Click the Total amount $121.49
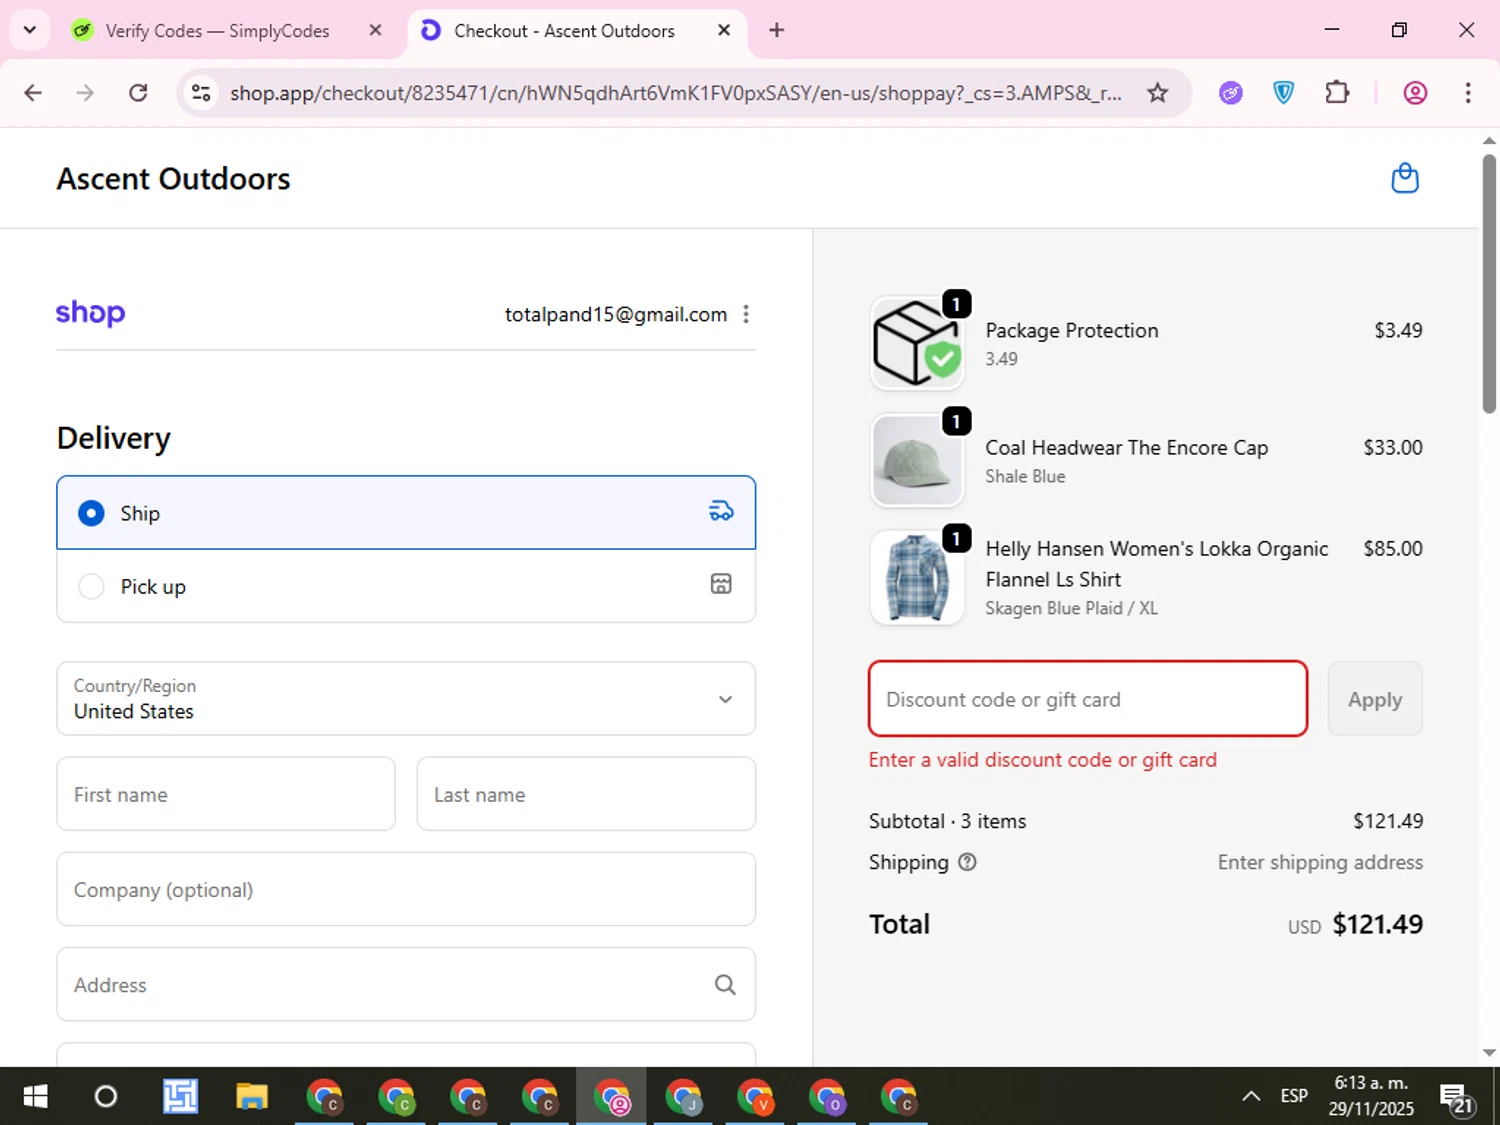1500x1125 pixels. pos(1377,924)
